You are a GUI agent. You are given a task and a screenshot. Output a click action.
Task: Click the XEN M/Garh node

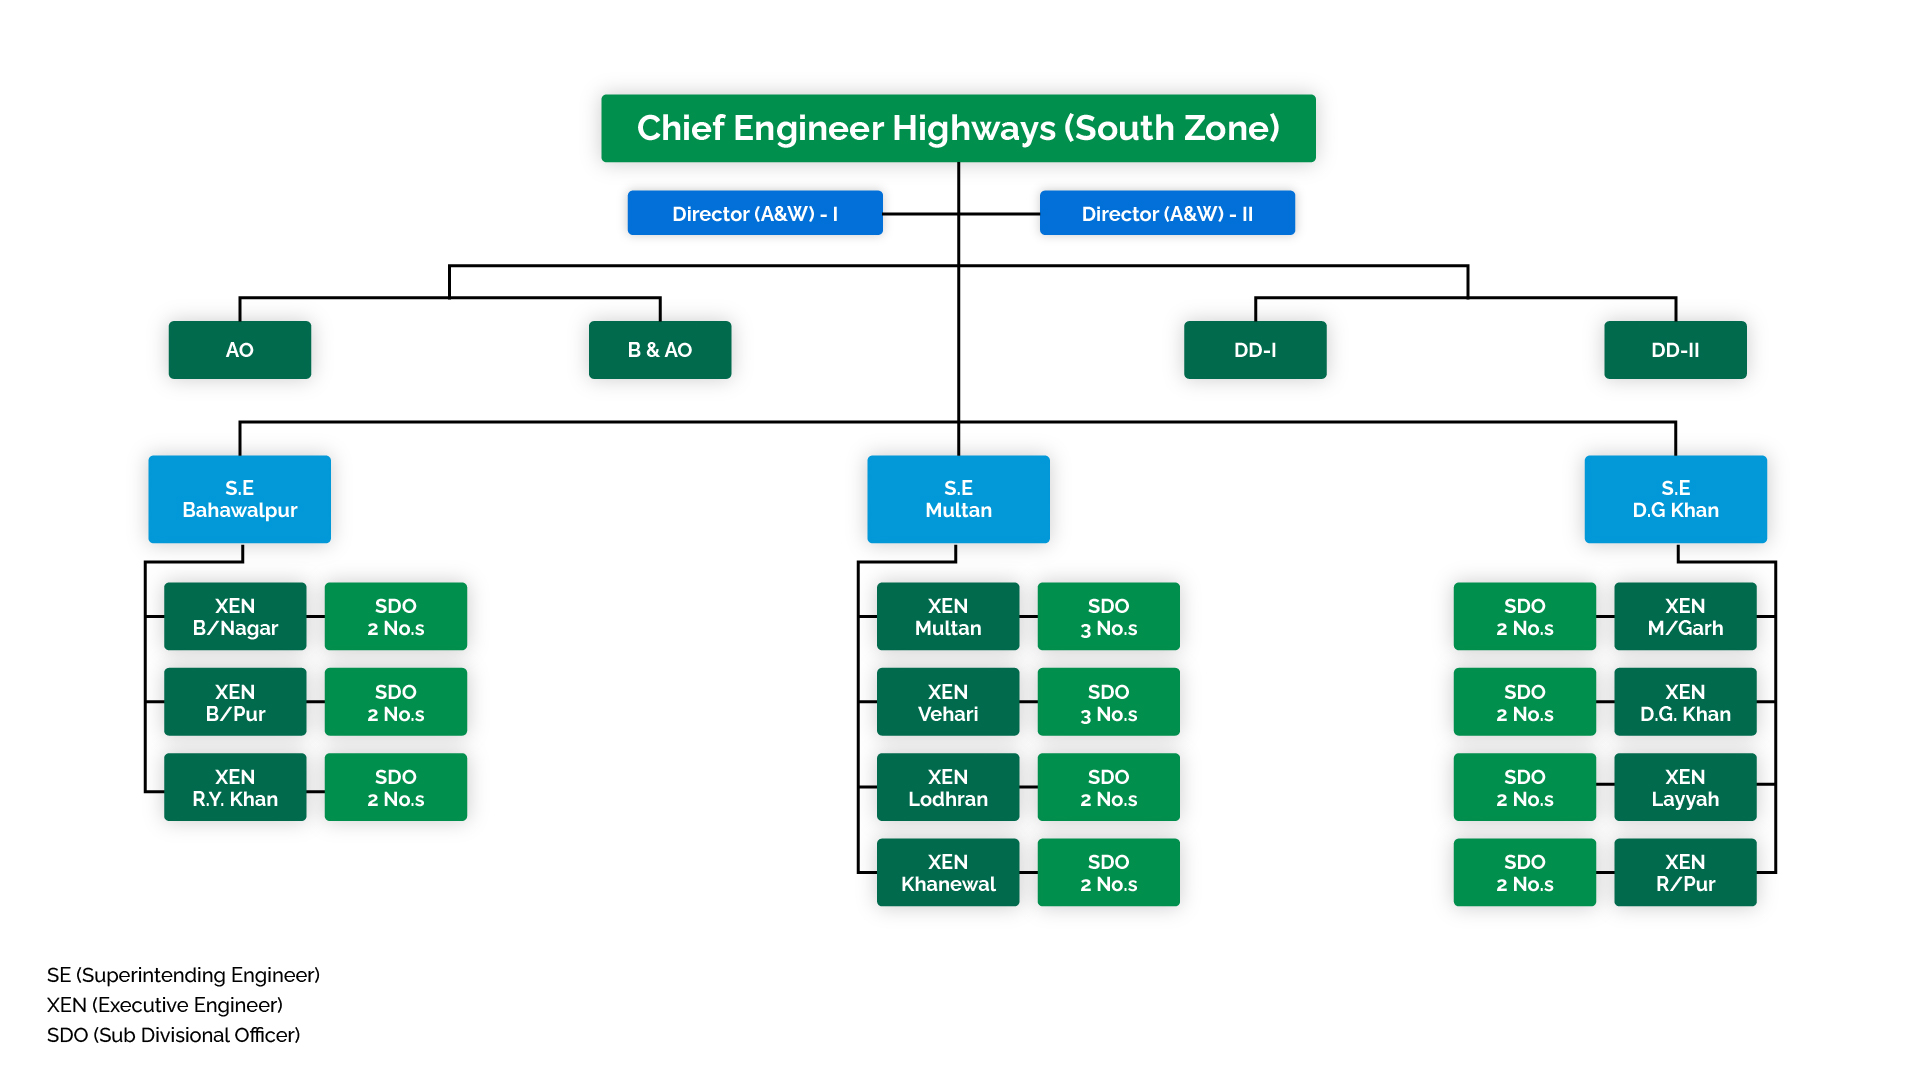click(1685, 616)
